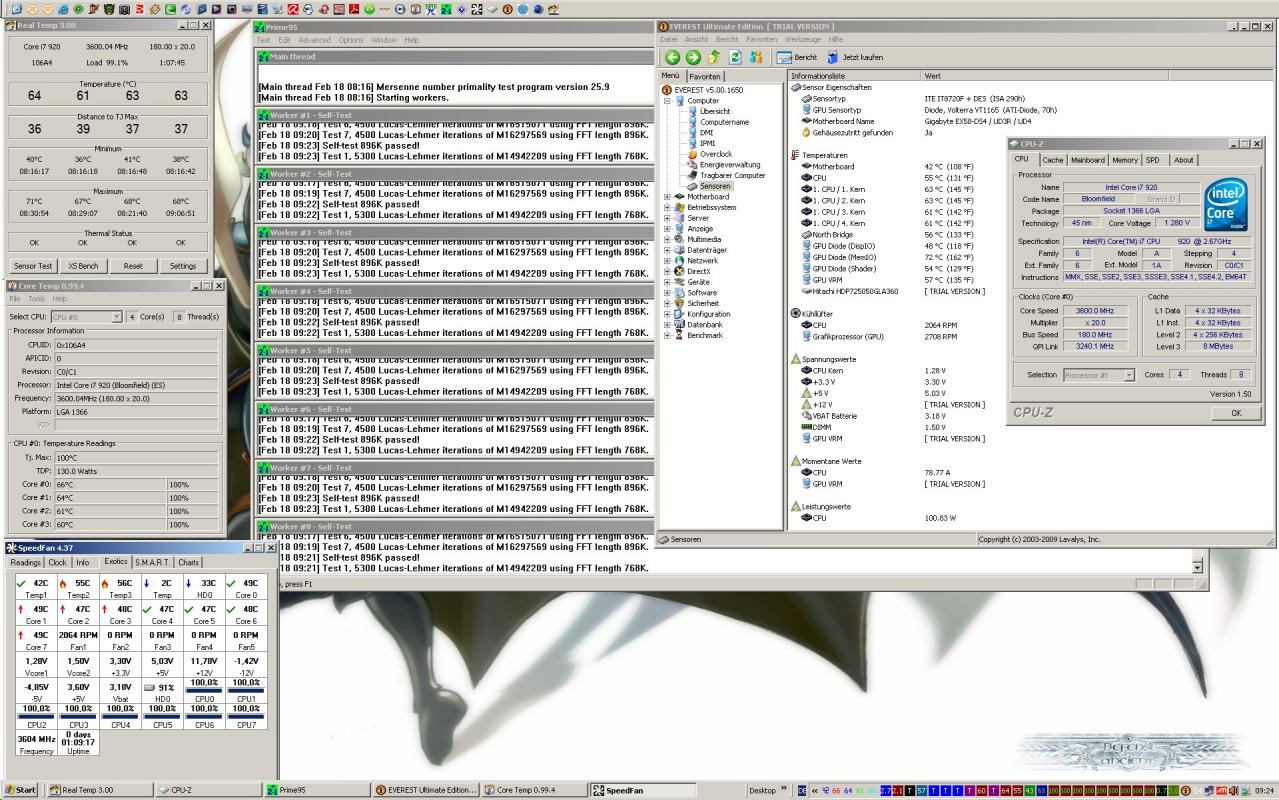Switch to Favoriten tab in EVEREST
1279x800 pixels.
[x=705, y=76]
